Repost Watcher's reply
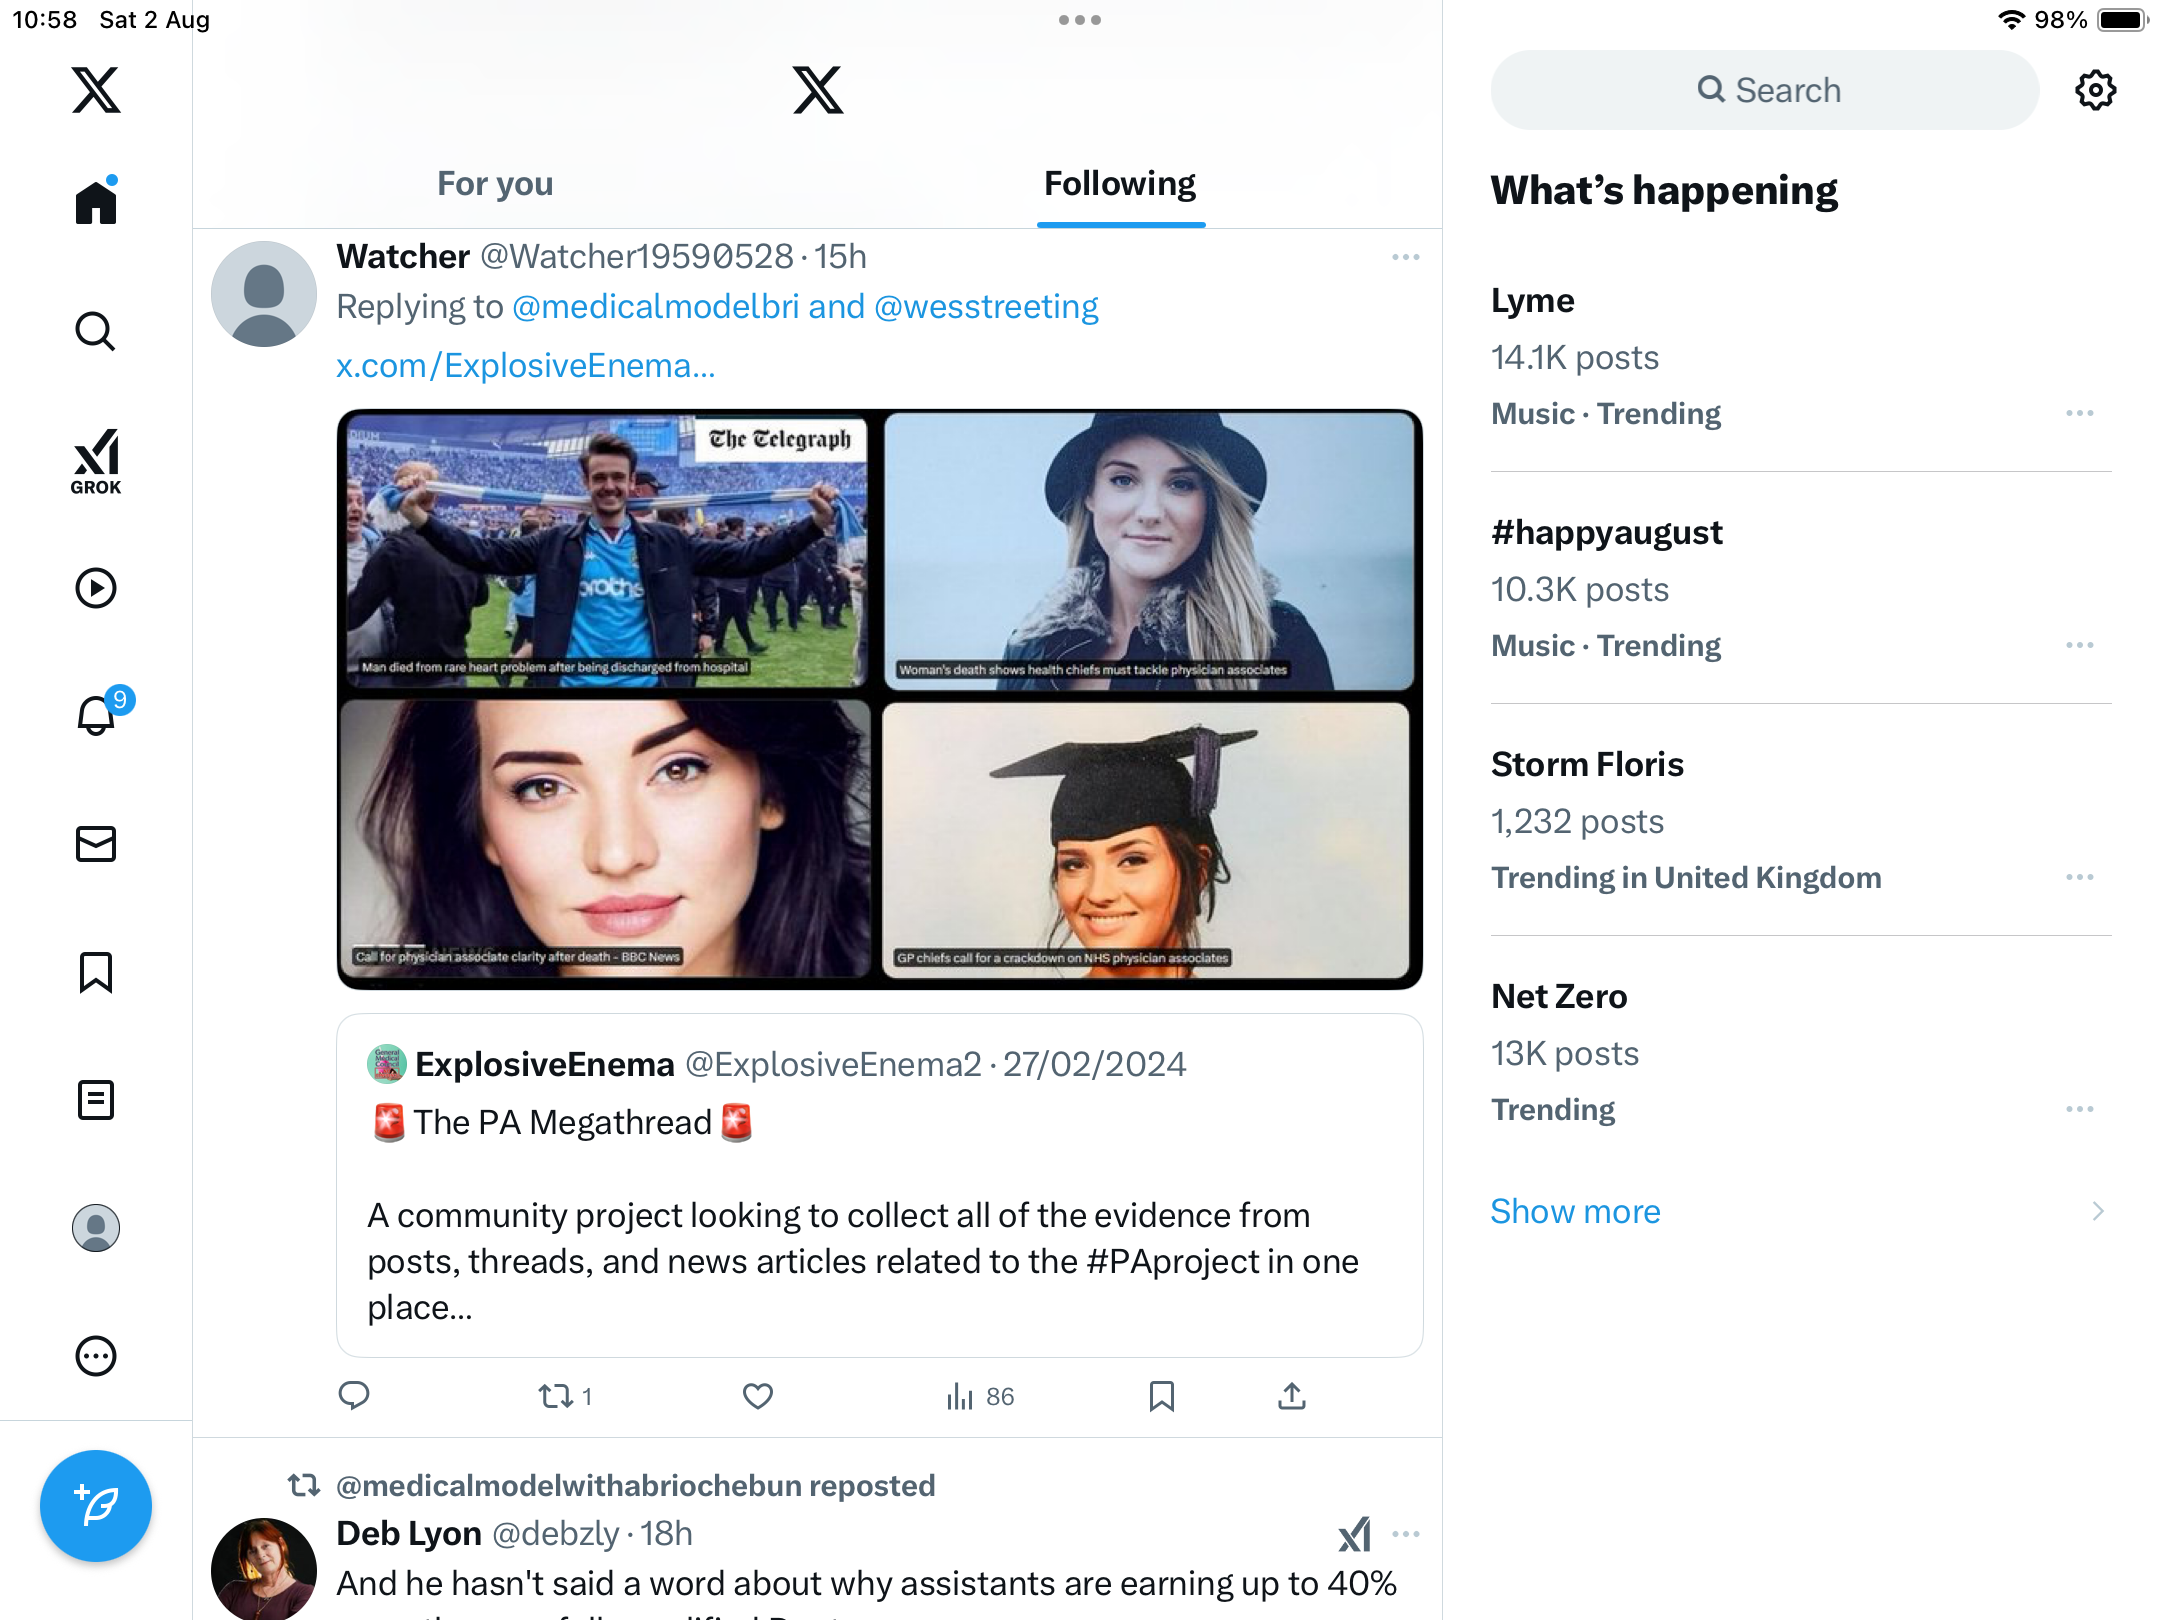This screenshot has height=1620, width=2160. [x=556, y=1396]
